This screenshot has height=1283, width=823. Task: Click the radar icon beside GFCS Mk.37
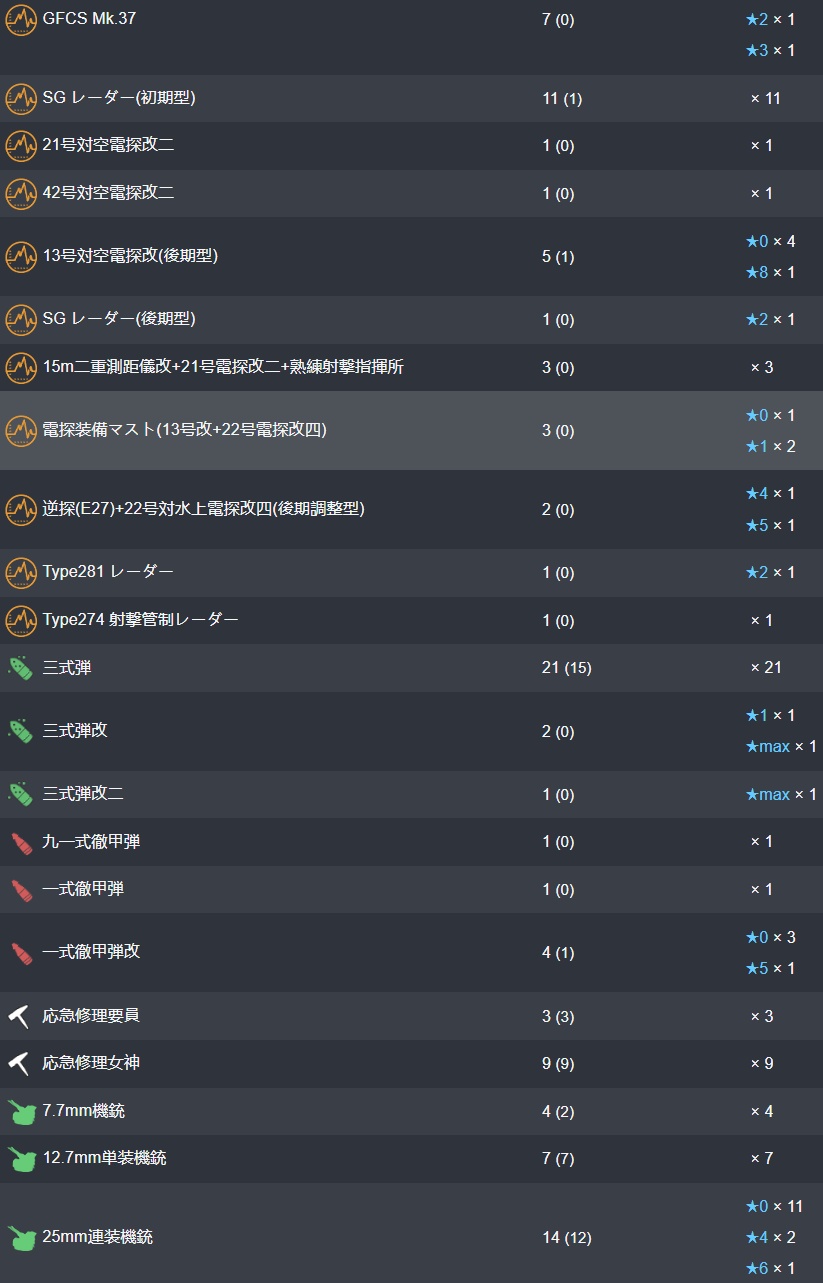coord(21,19)
